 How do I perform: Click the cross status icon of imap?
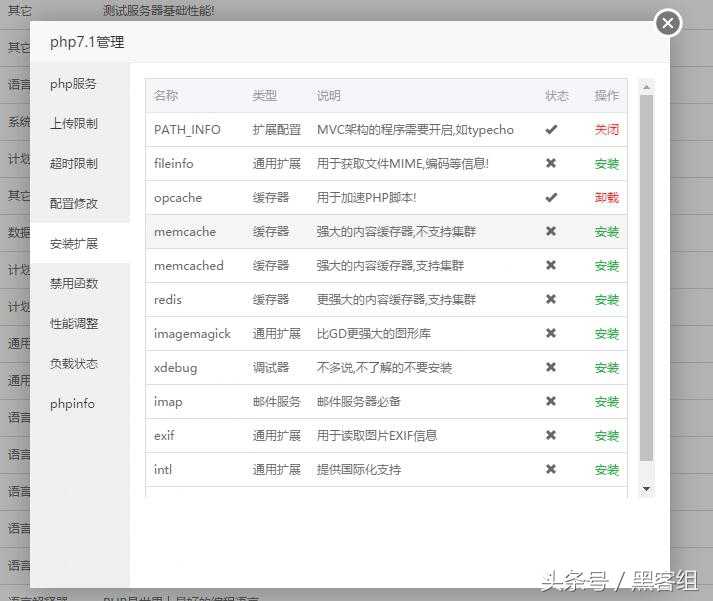pyautogui.click(x=551, y=401)
